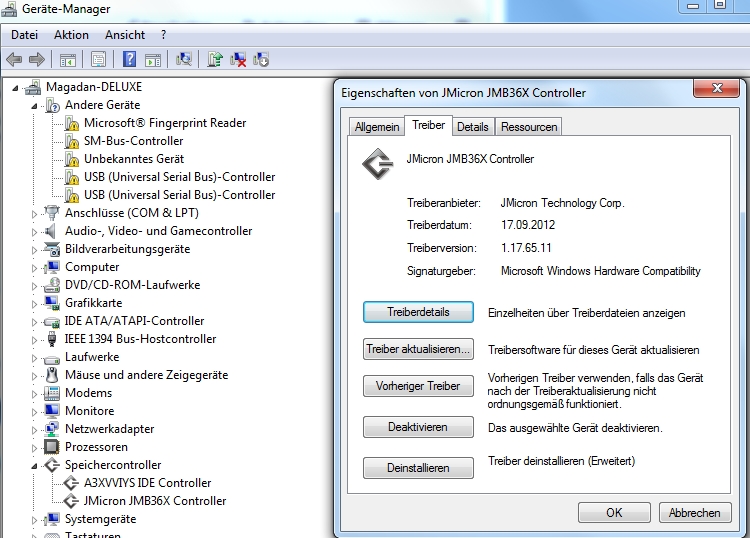This screenshot has width=750, height=538.
Task: Open the ? help menu
Action: pos(164,35)
